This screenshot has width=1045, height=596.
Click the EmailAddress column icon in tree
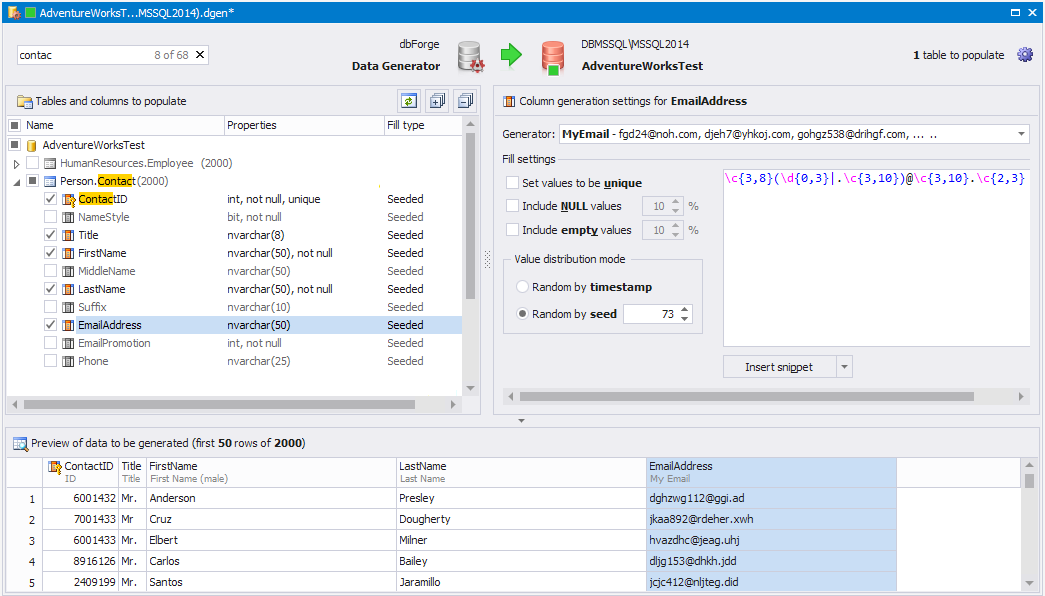(68, 325)
